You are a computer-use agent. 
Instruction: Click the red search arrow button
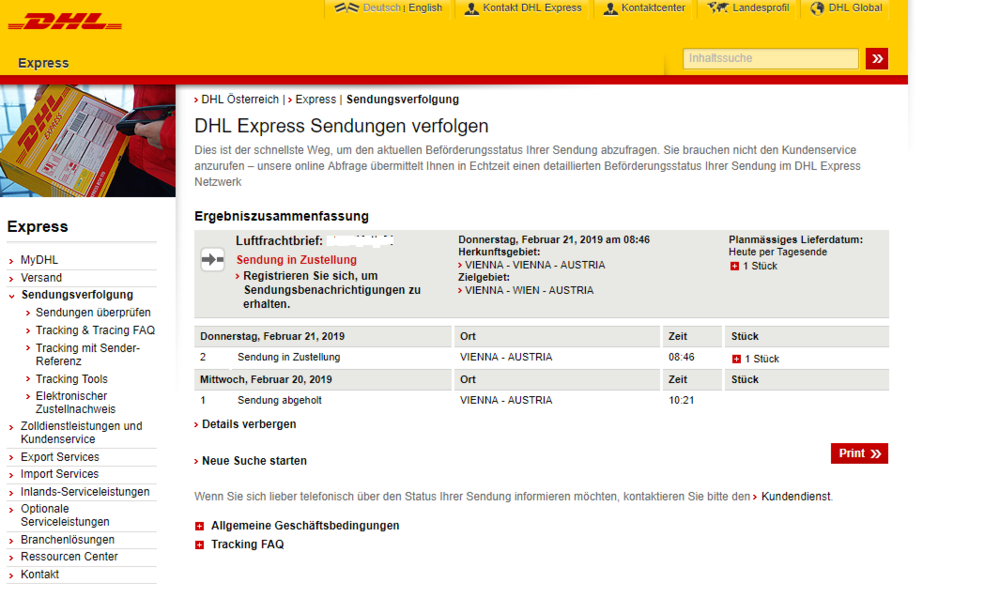(x=877, y=58)
